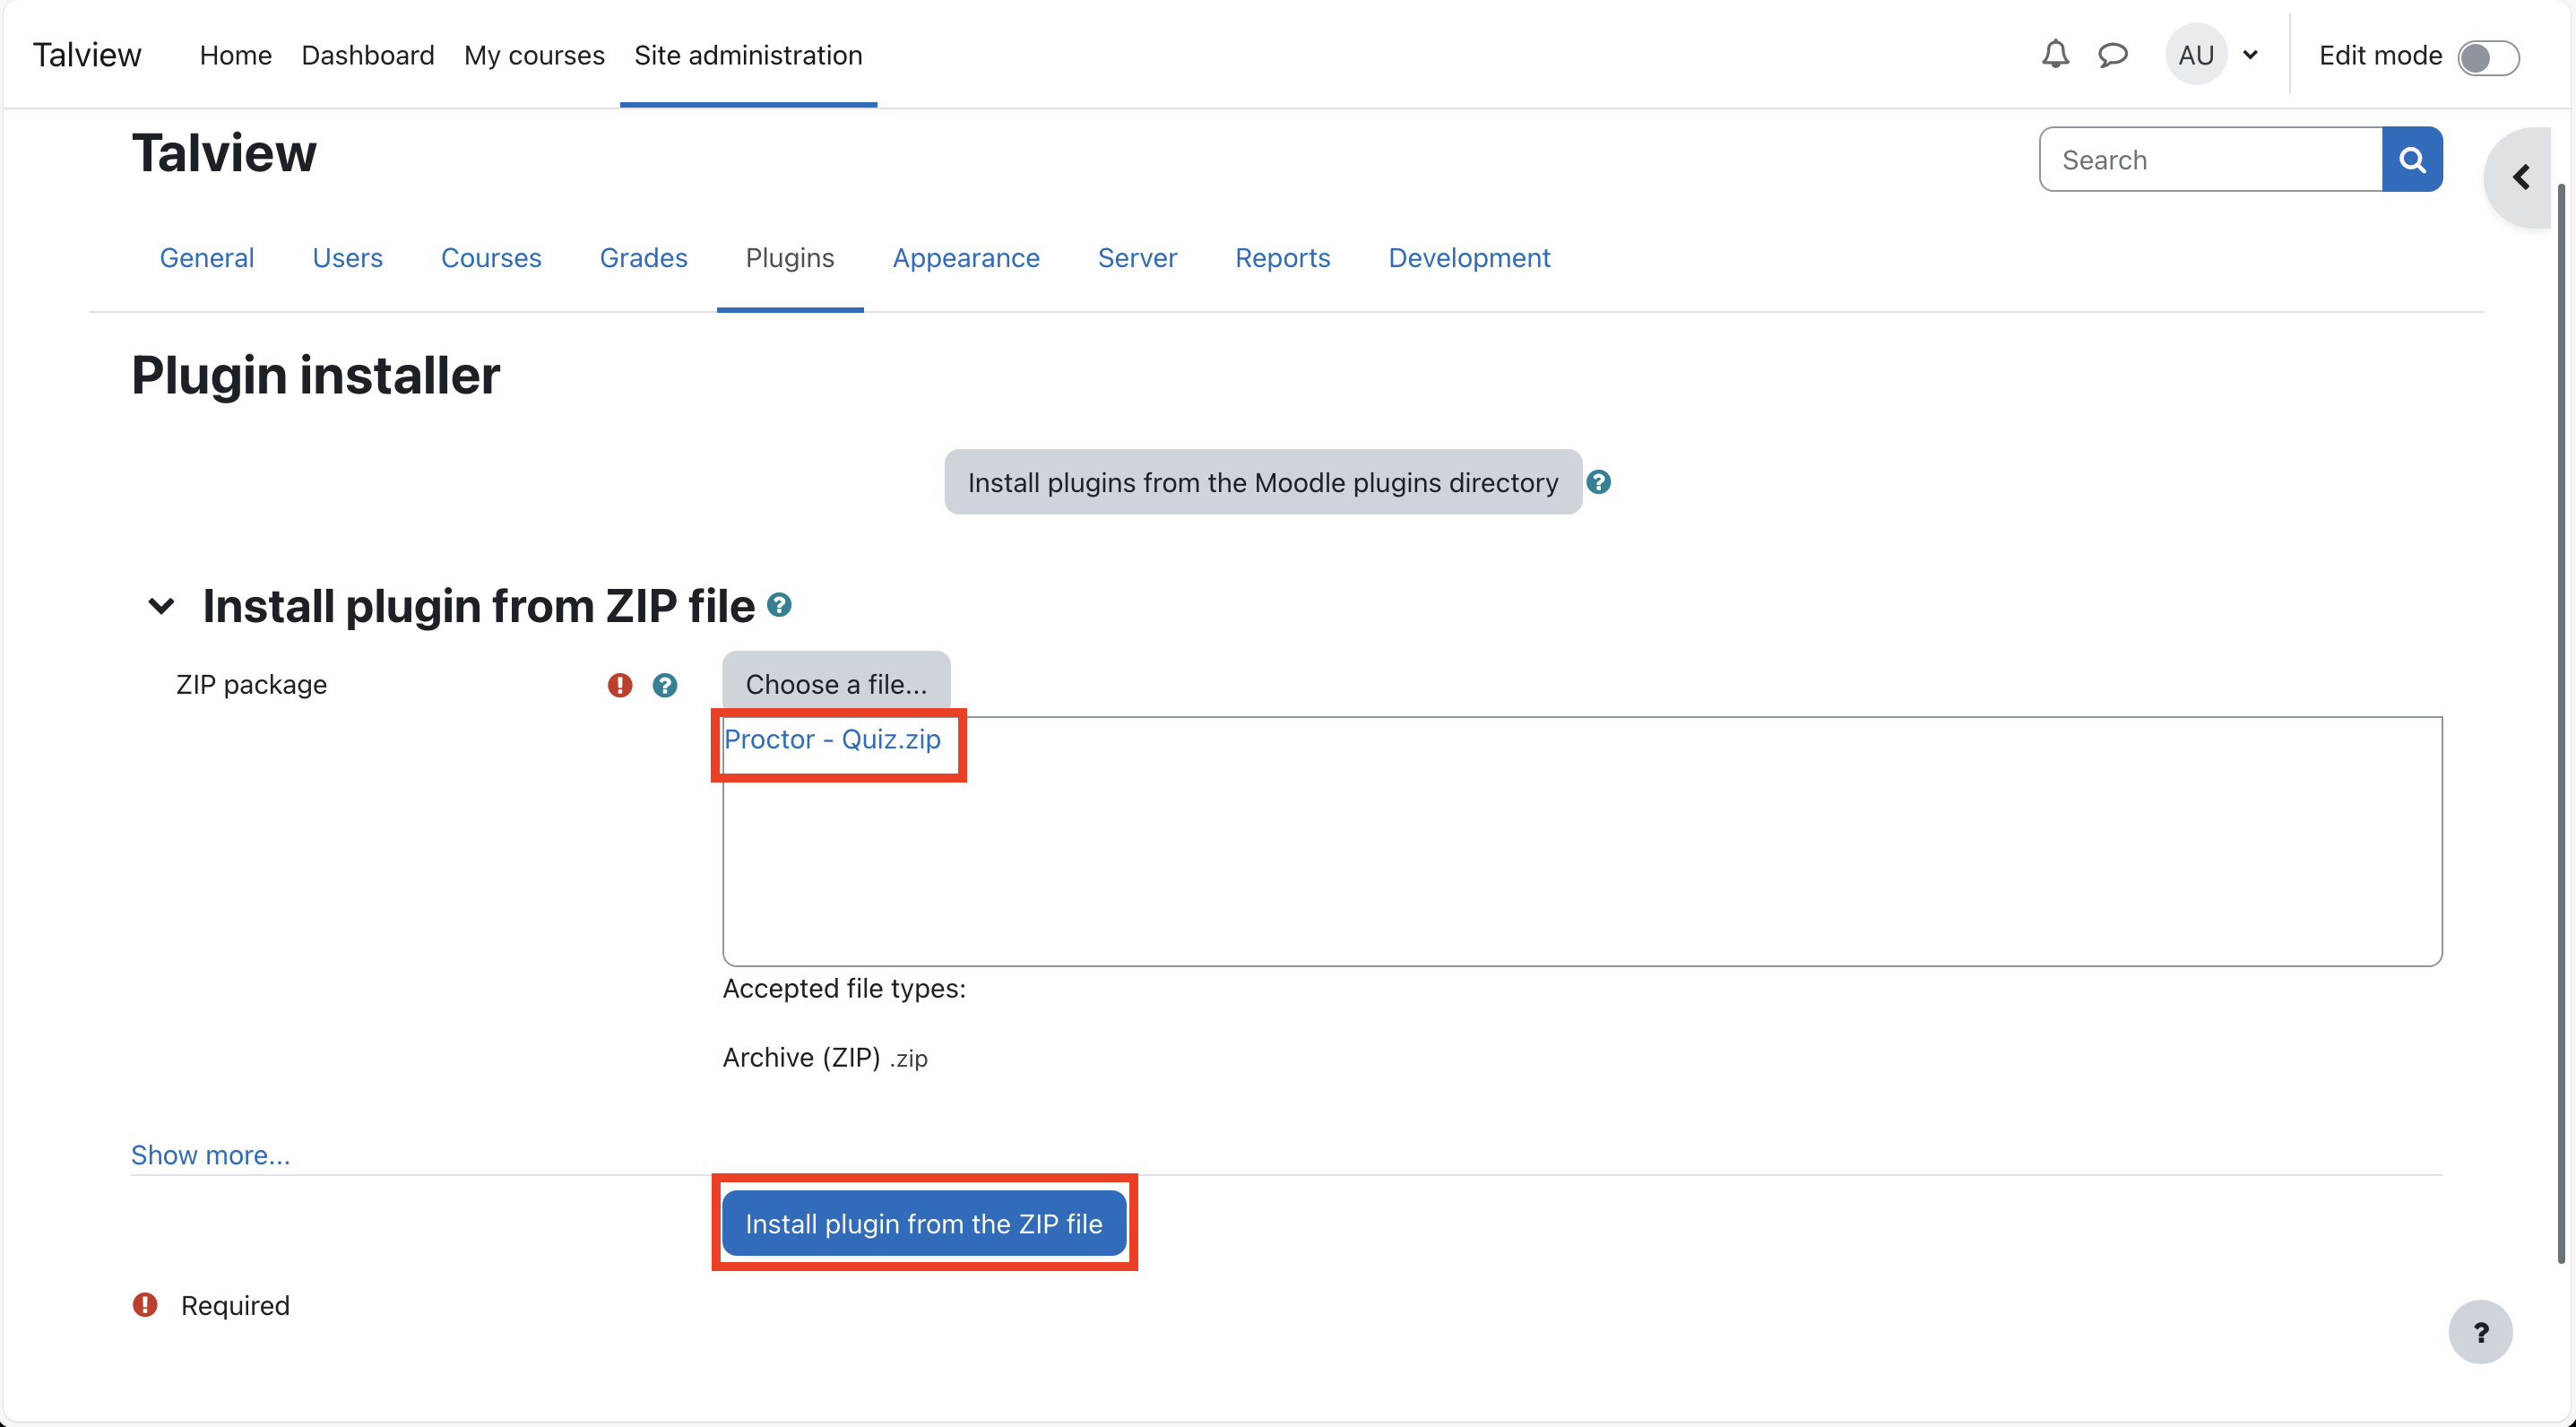
Task: Open the collapsed block drawer arrow
Action: point(2522,177)
